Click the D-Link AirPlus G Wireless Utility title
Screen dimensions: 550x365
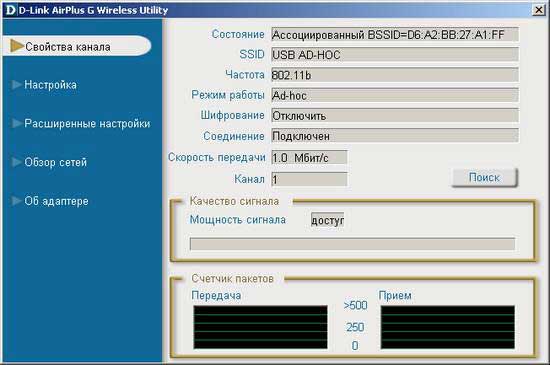tap(93, 10)
